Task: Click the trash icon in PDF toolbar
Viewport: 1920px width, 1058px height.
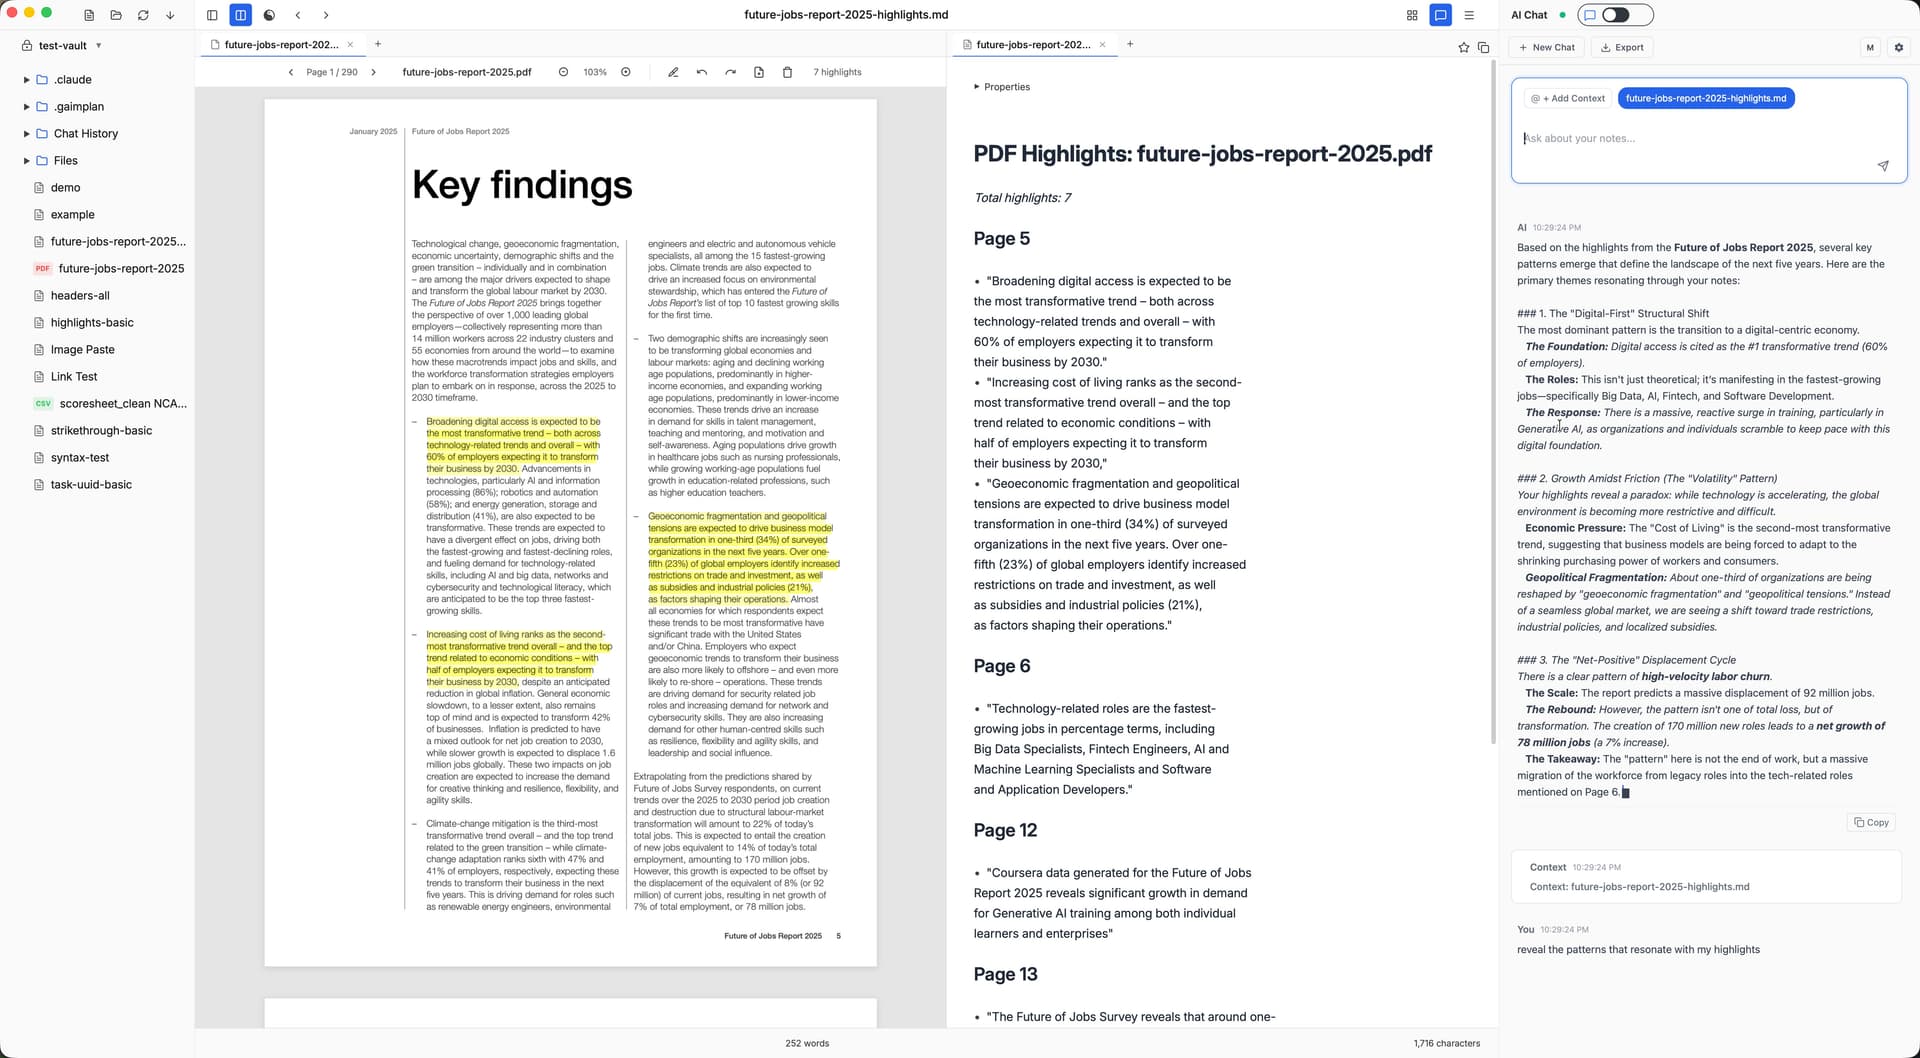Action: tap(787, 72)
